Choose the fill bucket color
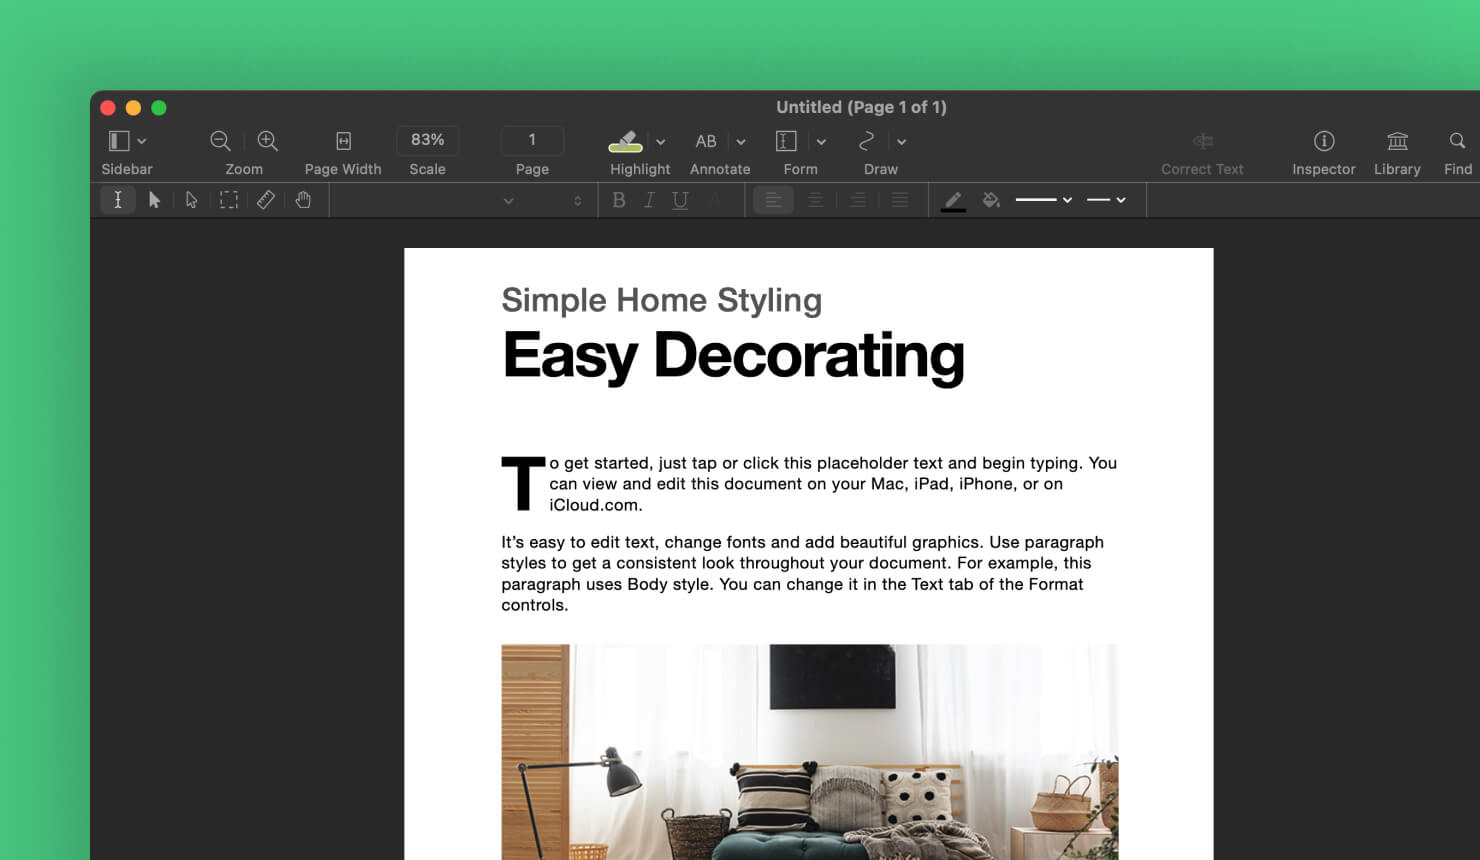 tap(991, 200)
